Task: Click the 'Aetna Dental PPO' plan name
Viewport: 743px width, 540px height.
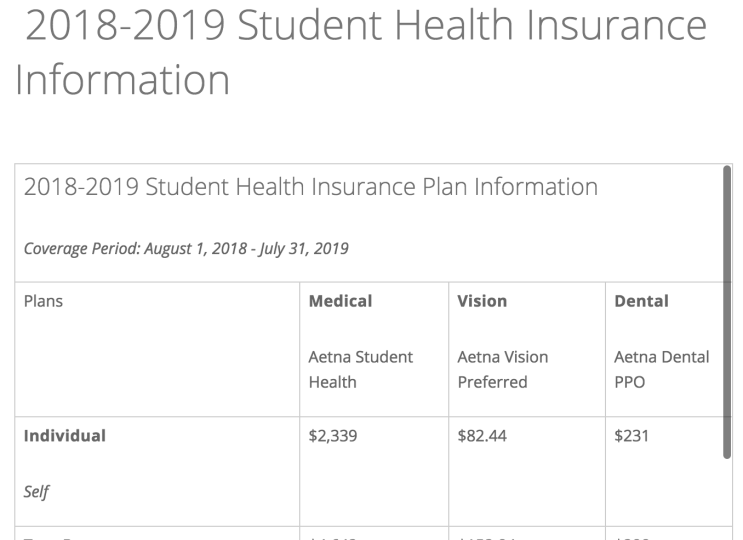Action: [663, 369]
